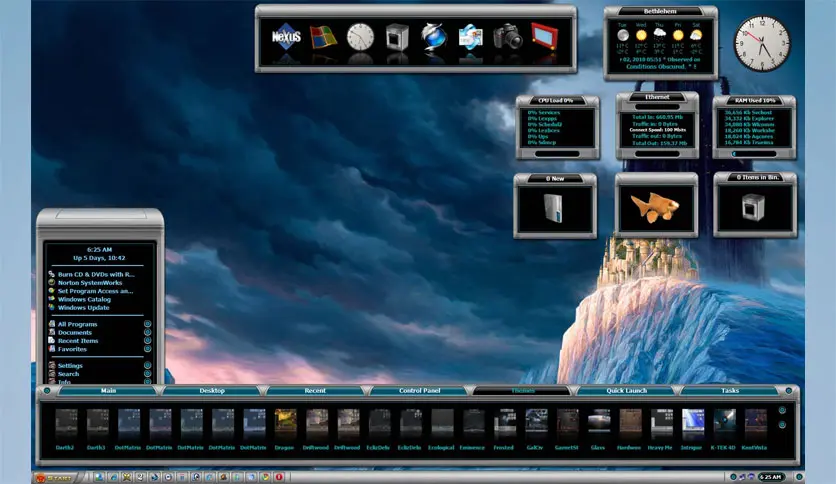This screenshot has width=836, height=484.
Task: Click the CPU Load meter bar
Action: 557,154
